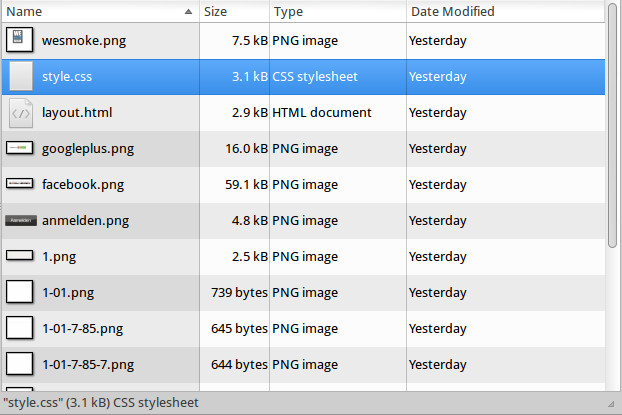This screenshot has height=415, width=622.
Task: Sort files by the Size column header
Action: [234, 12]
